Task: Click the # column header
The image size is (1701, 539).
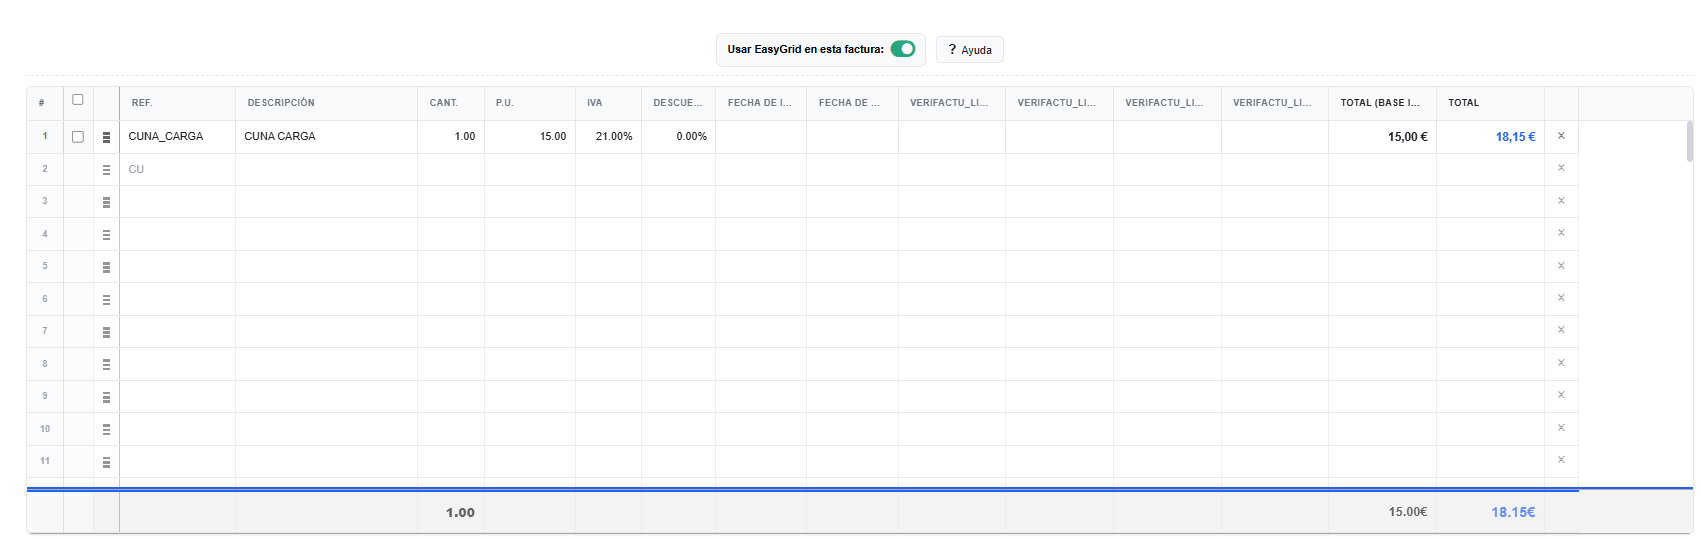Action: [x=44, y=103]
